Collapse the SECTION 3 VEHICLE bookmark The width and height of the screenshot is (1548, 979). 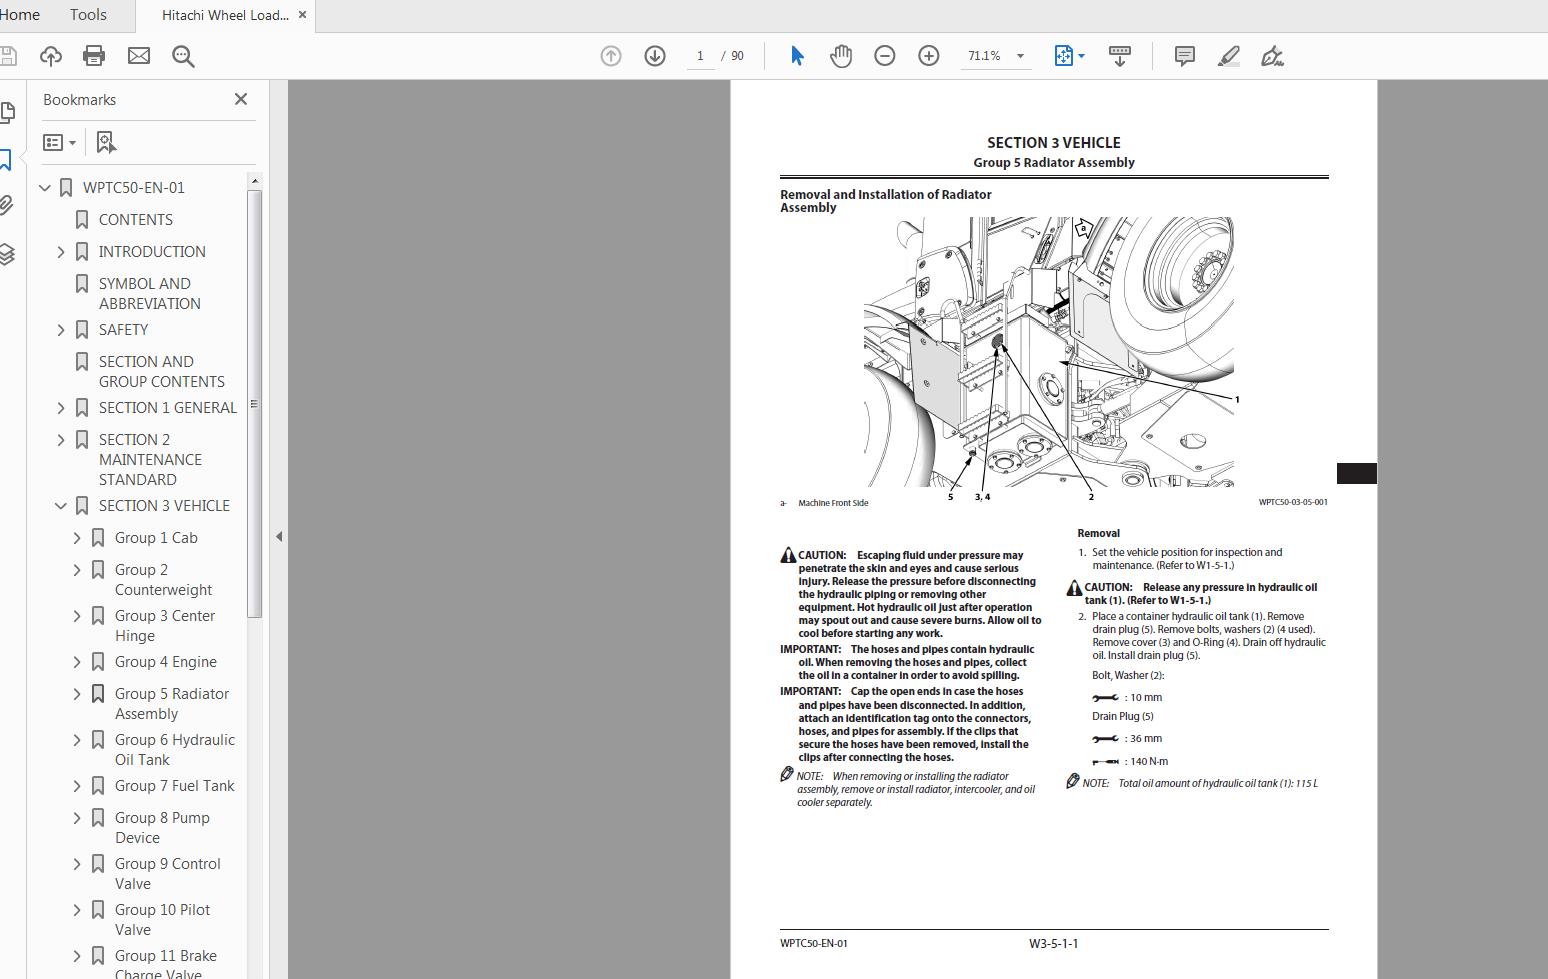pos(60,505)
